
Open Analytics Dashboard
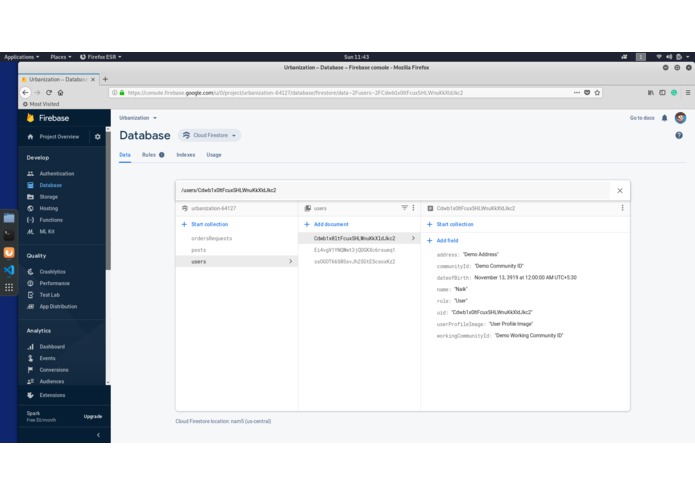click(52, 346)
